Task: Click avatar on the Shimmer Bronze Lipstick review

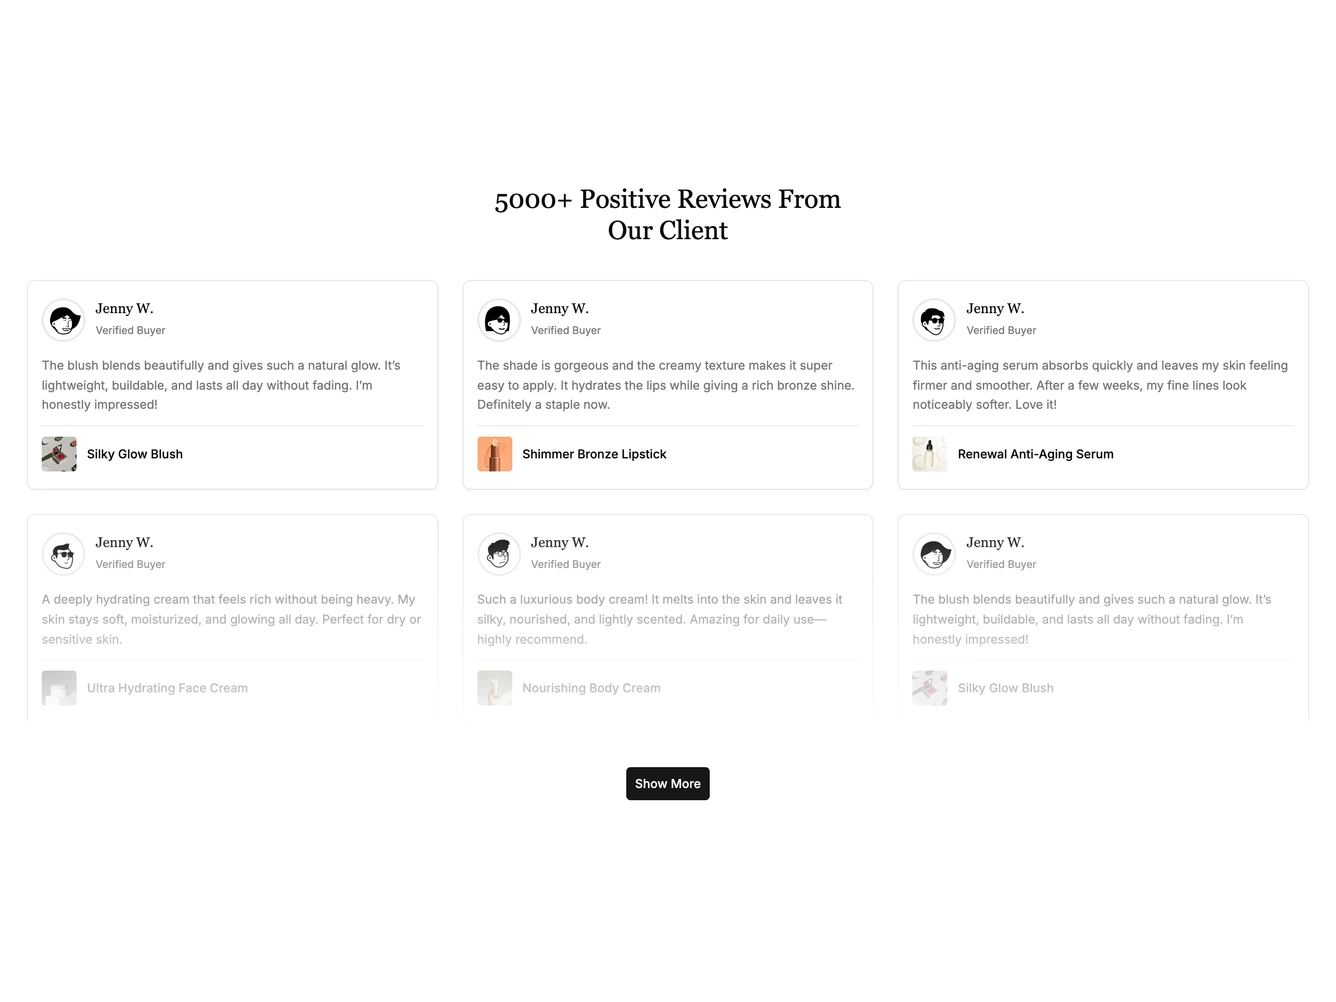Action: [498, 320]
